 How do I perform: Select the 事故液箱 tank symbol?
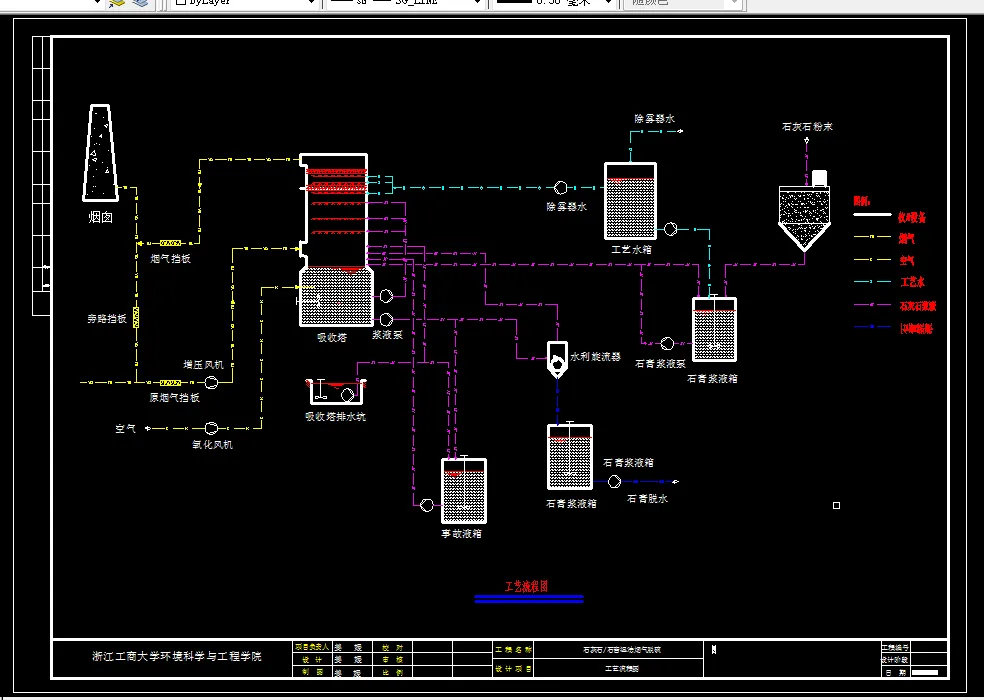pos(464,491)
